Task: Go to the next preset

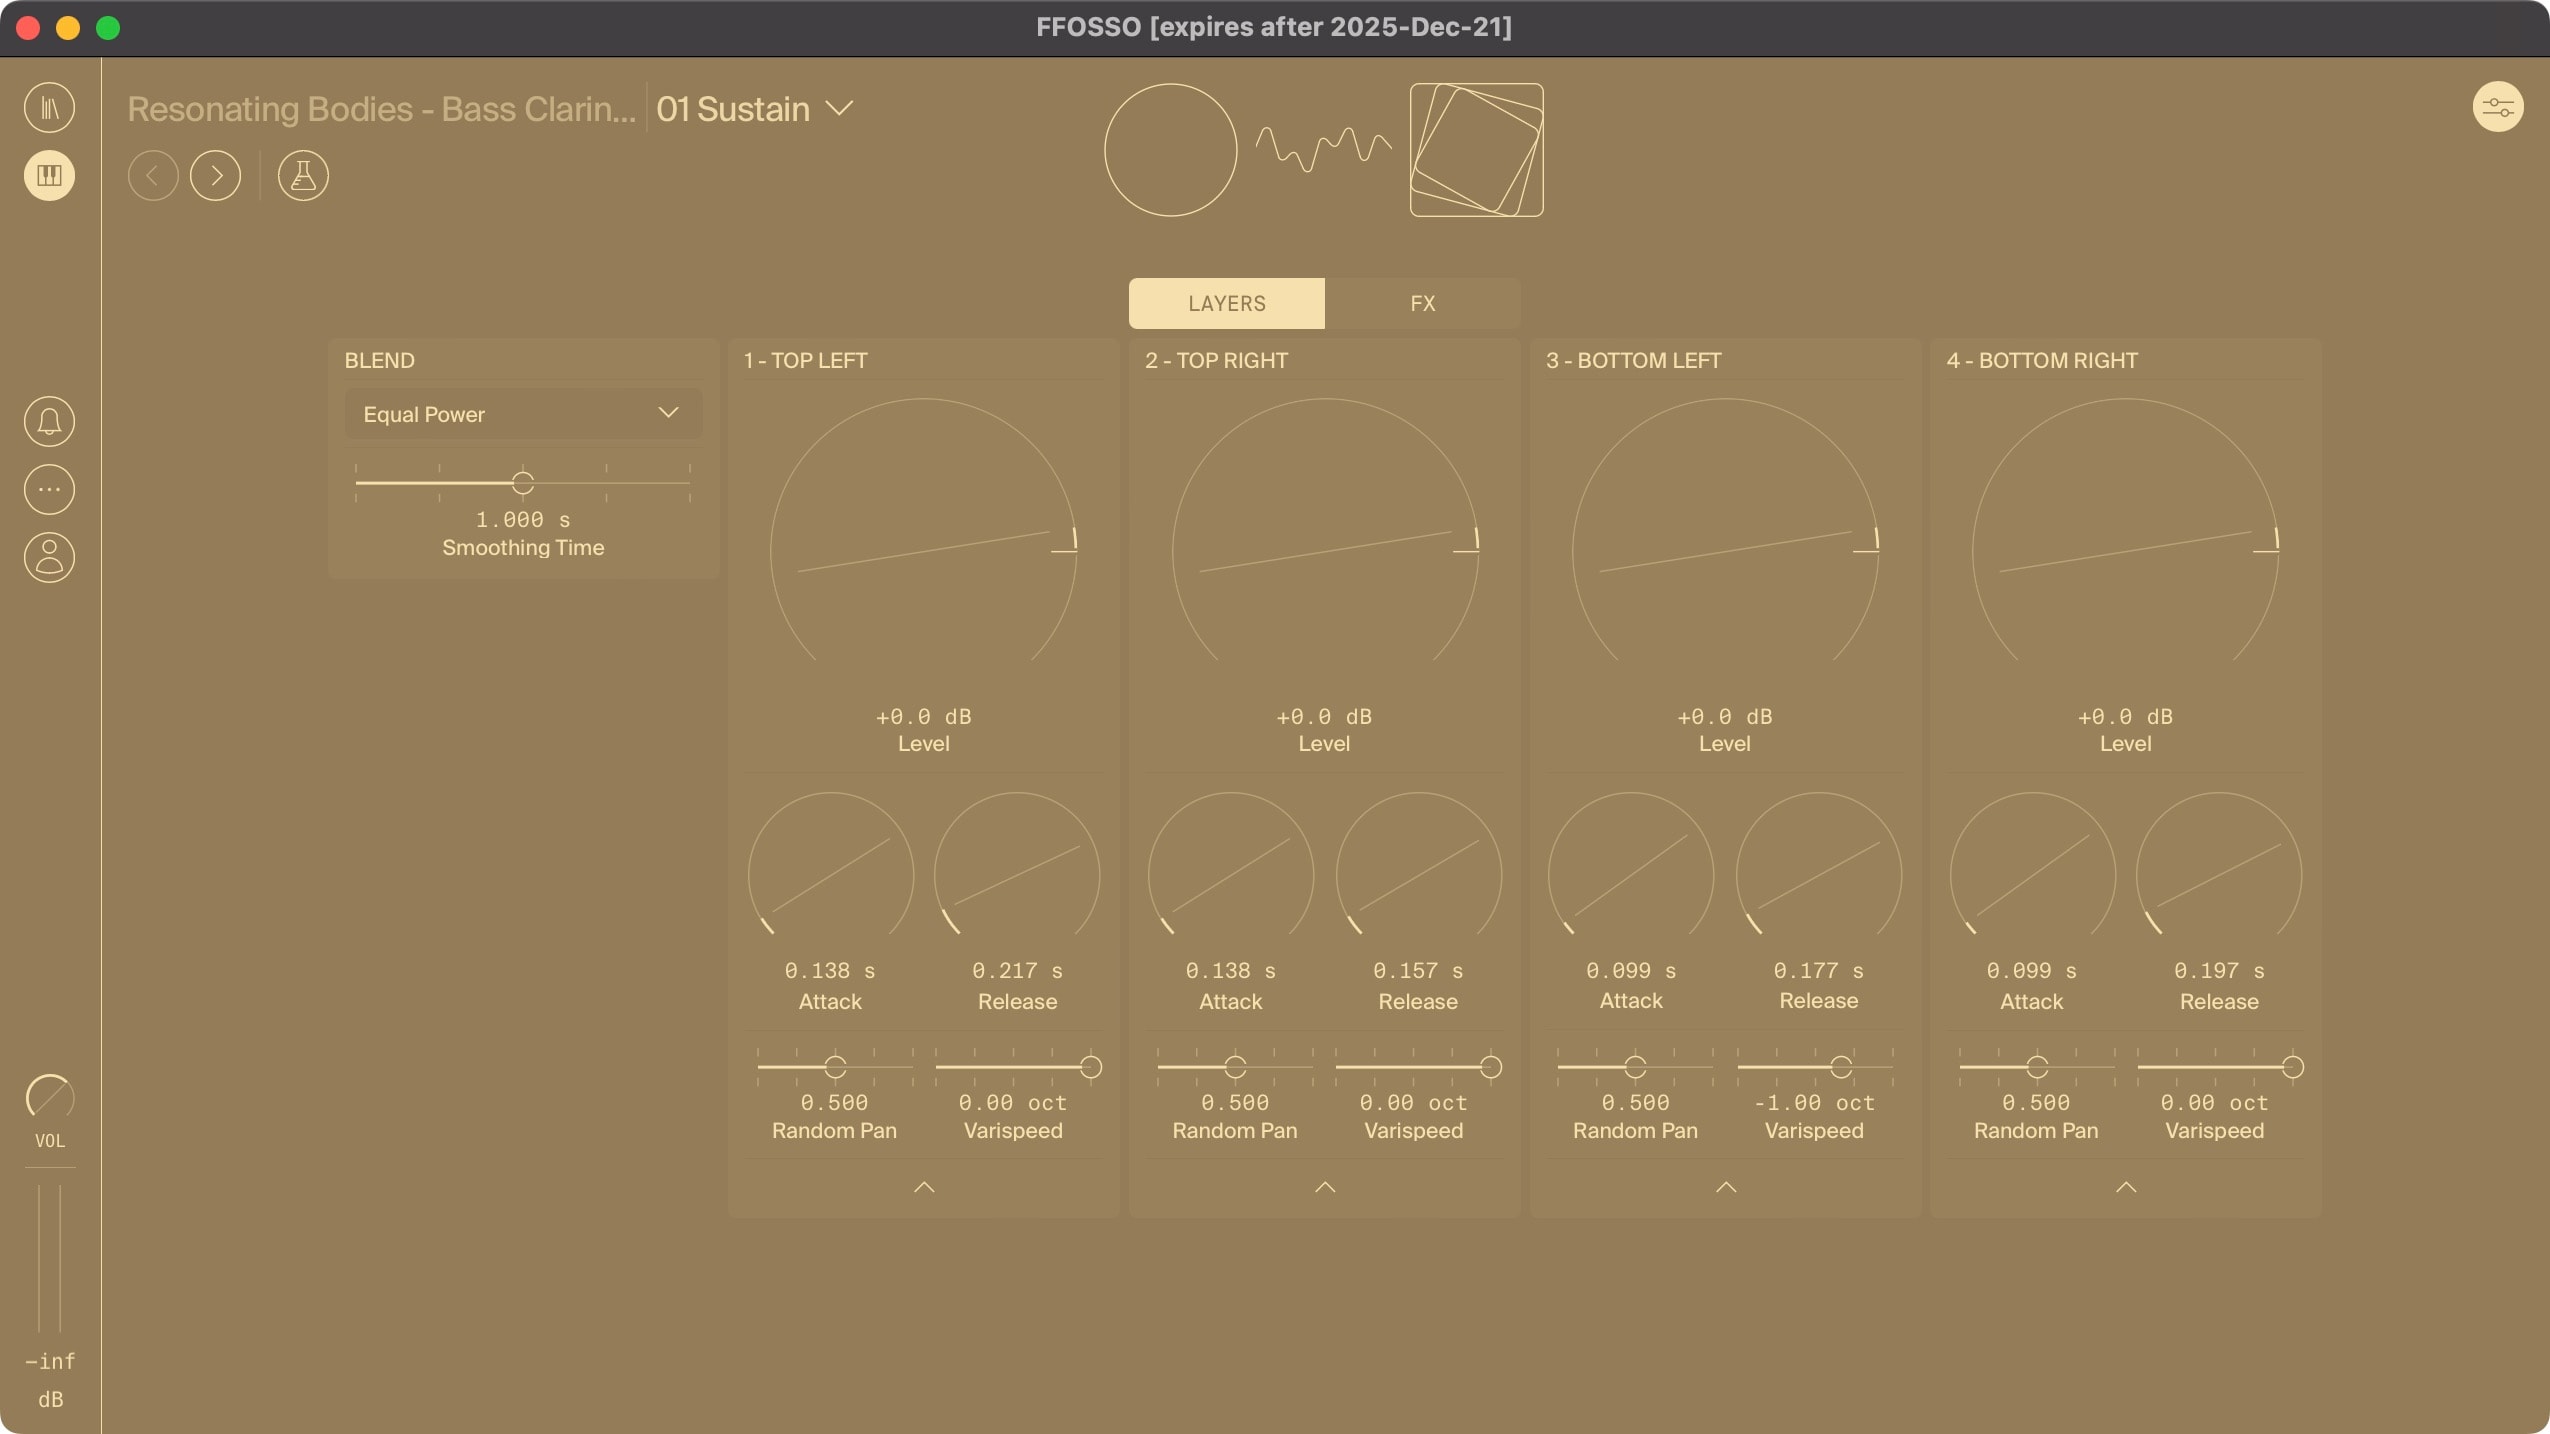Action: 216,176
